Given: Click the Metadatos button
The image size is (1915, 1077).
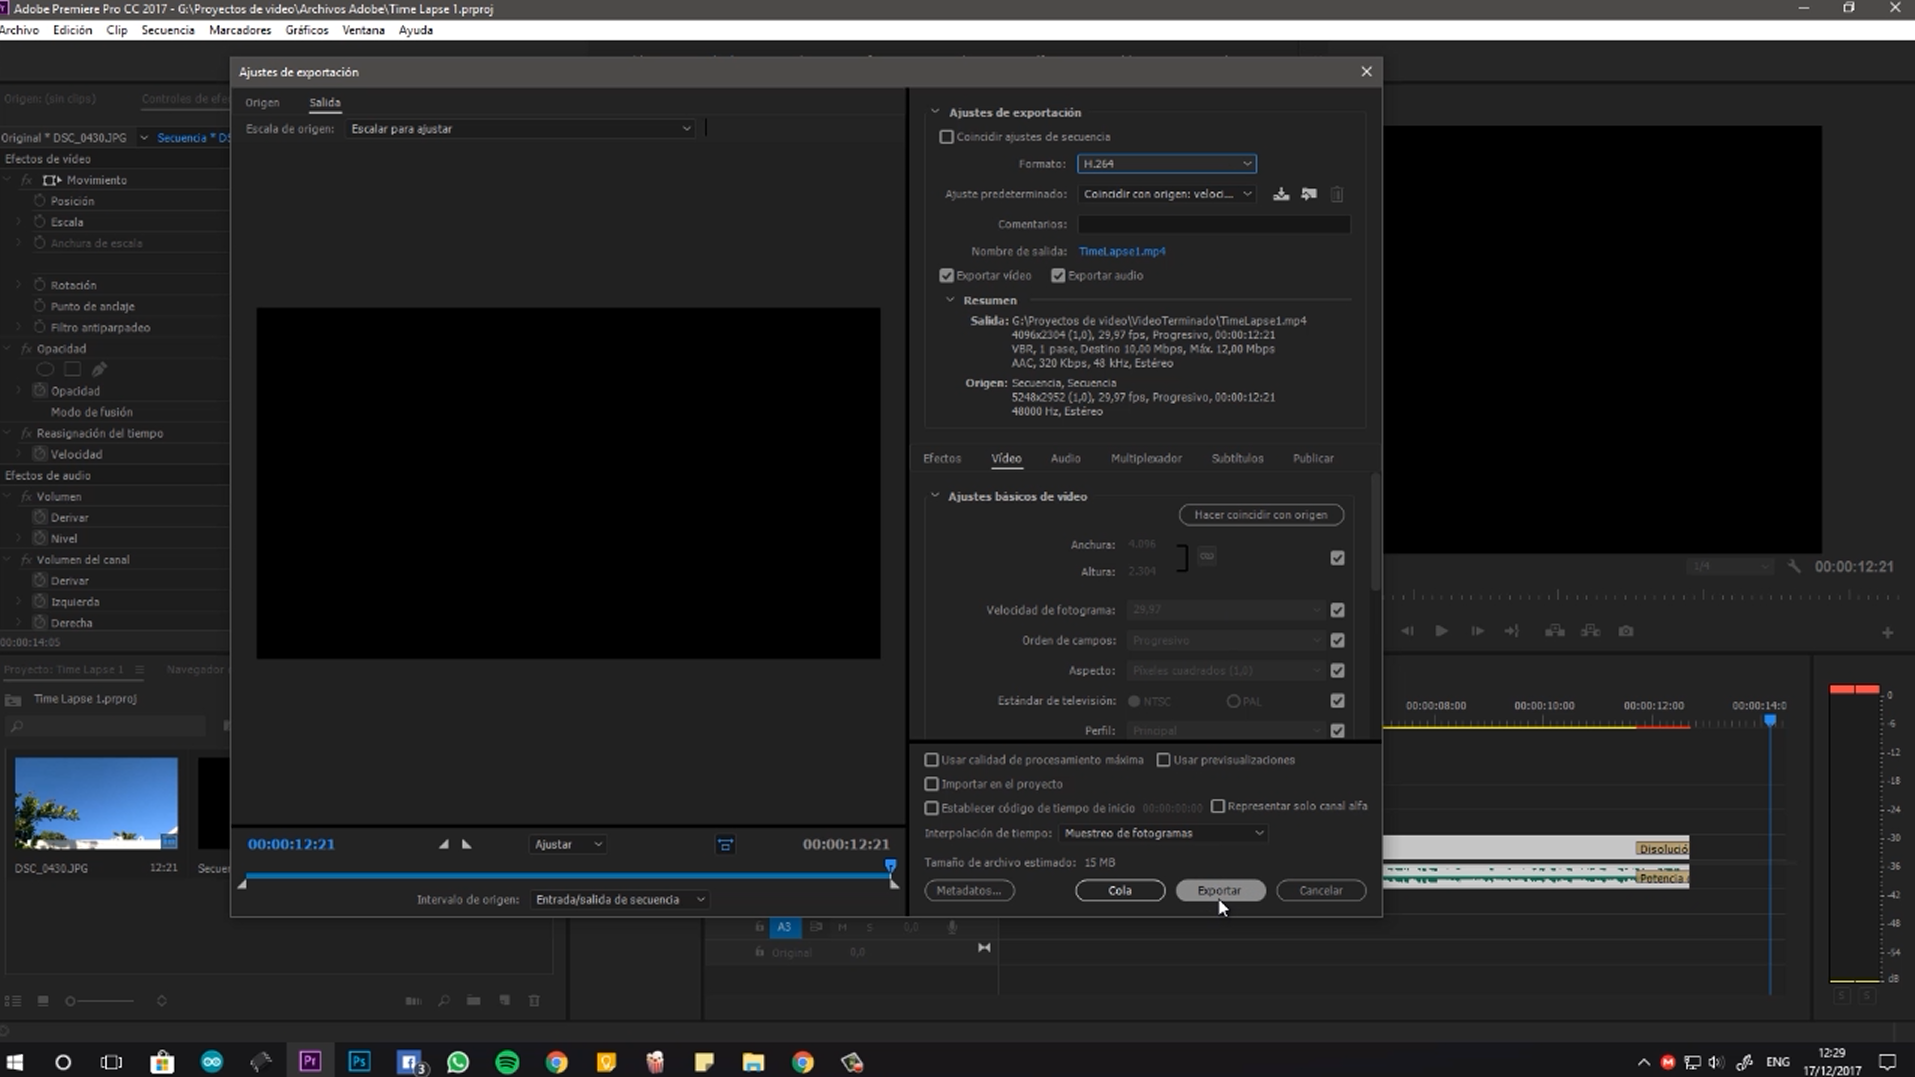Looking at the screenshot, I should tap(969, 890).
